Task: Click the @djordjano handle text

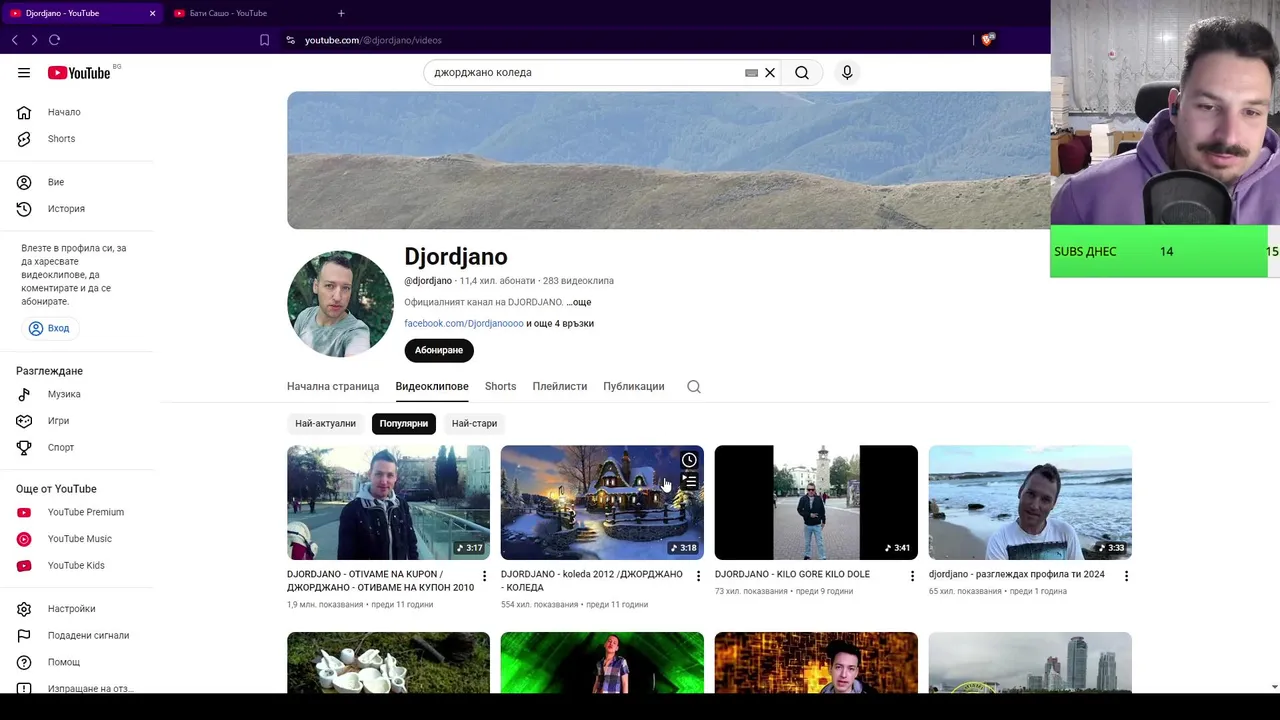Action: pos(428,281)
